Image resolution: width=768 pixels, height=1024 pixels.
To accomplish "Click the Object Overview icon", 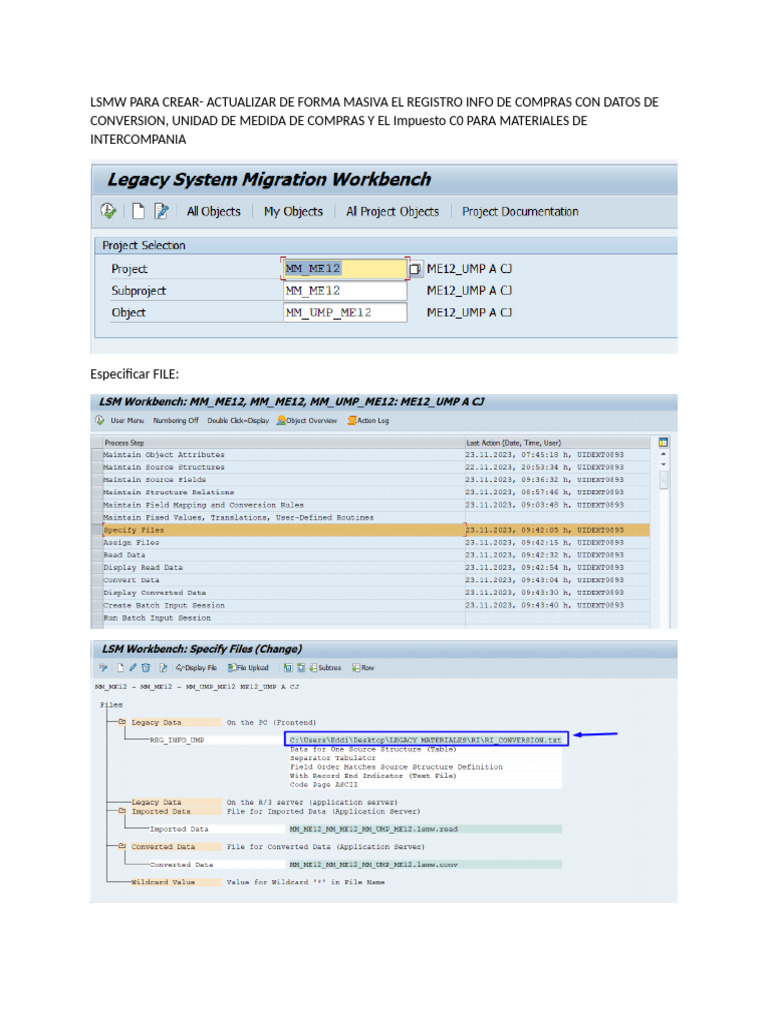I will tap(281, 421).
